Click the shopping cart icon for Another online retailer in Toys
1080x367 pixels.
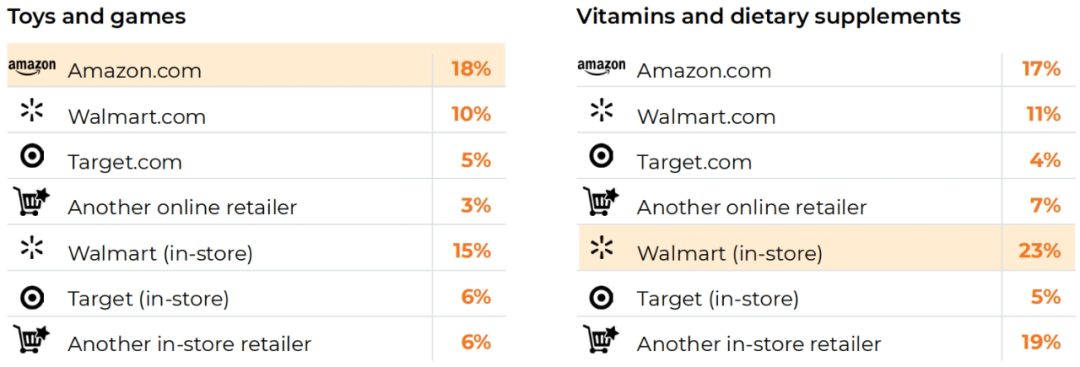point(32,201)
